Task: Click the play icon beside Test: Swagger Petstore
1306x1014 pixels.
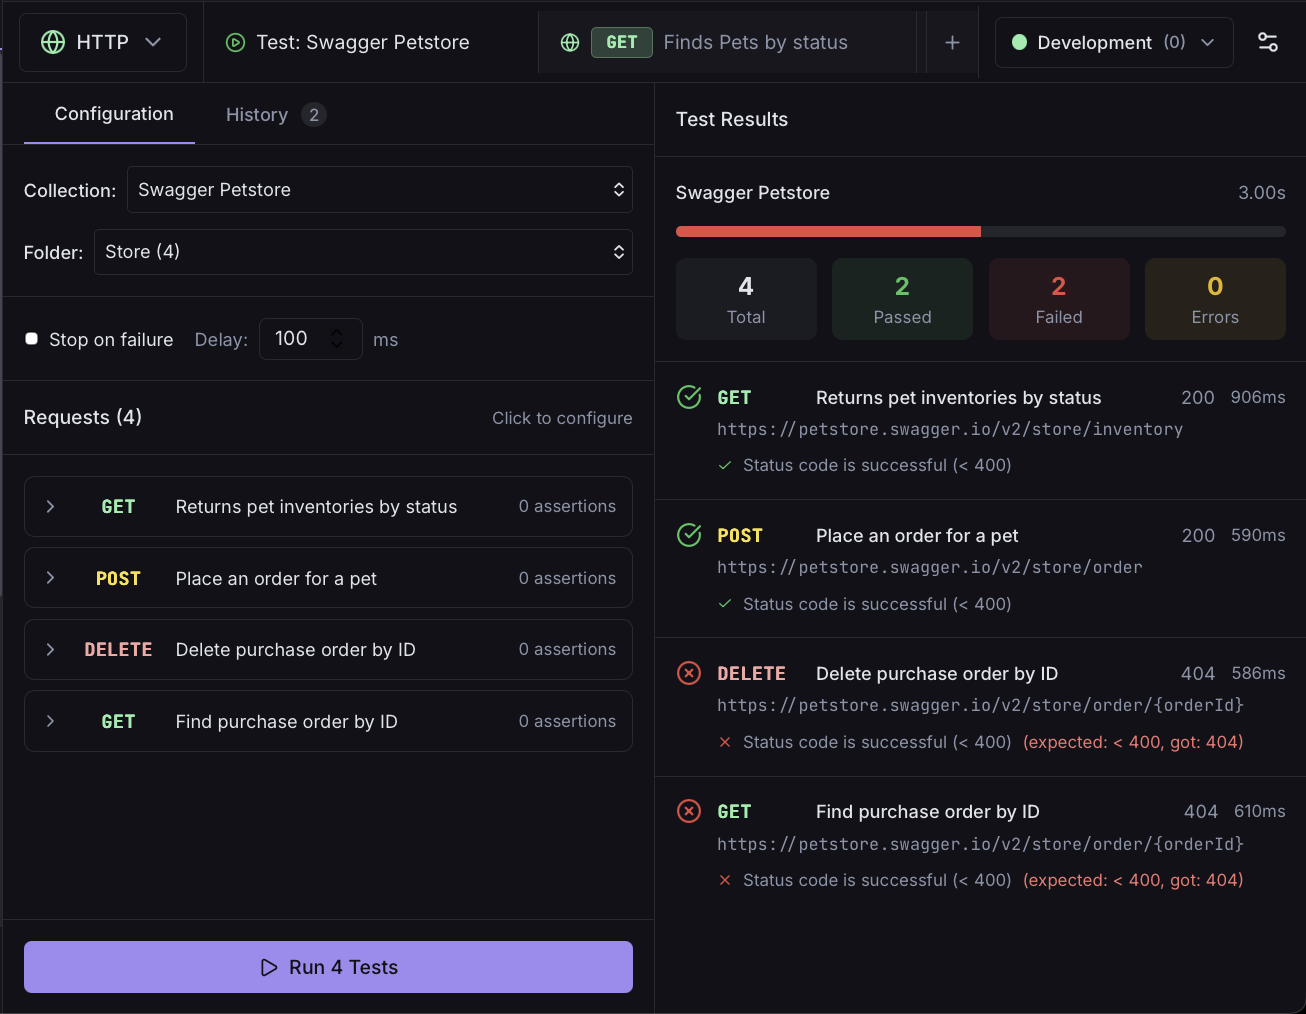Action: coord(236,42)
